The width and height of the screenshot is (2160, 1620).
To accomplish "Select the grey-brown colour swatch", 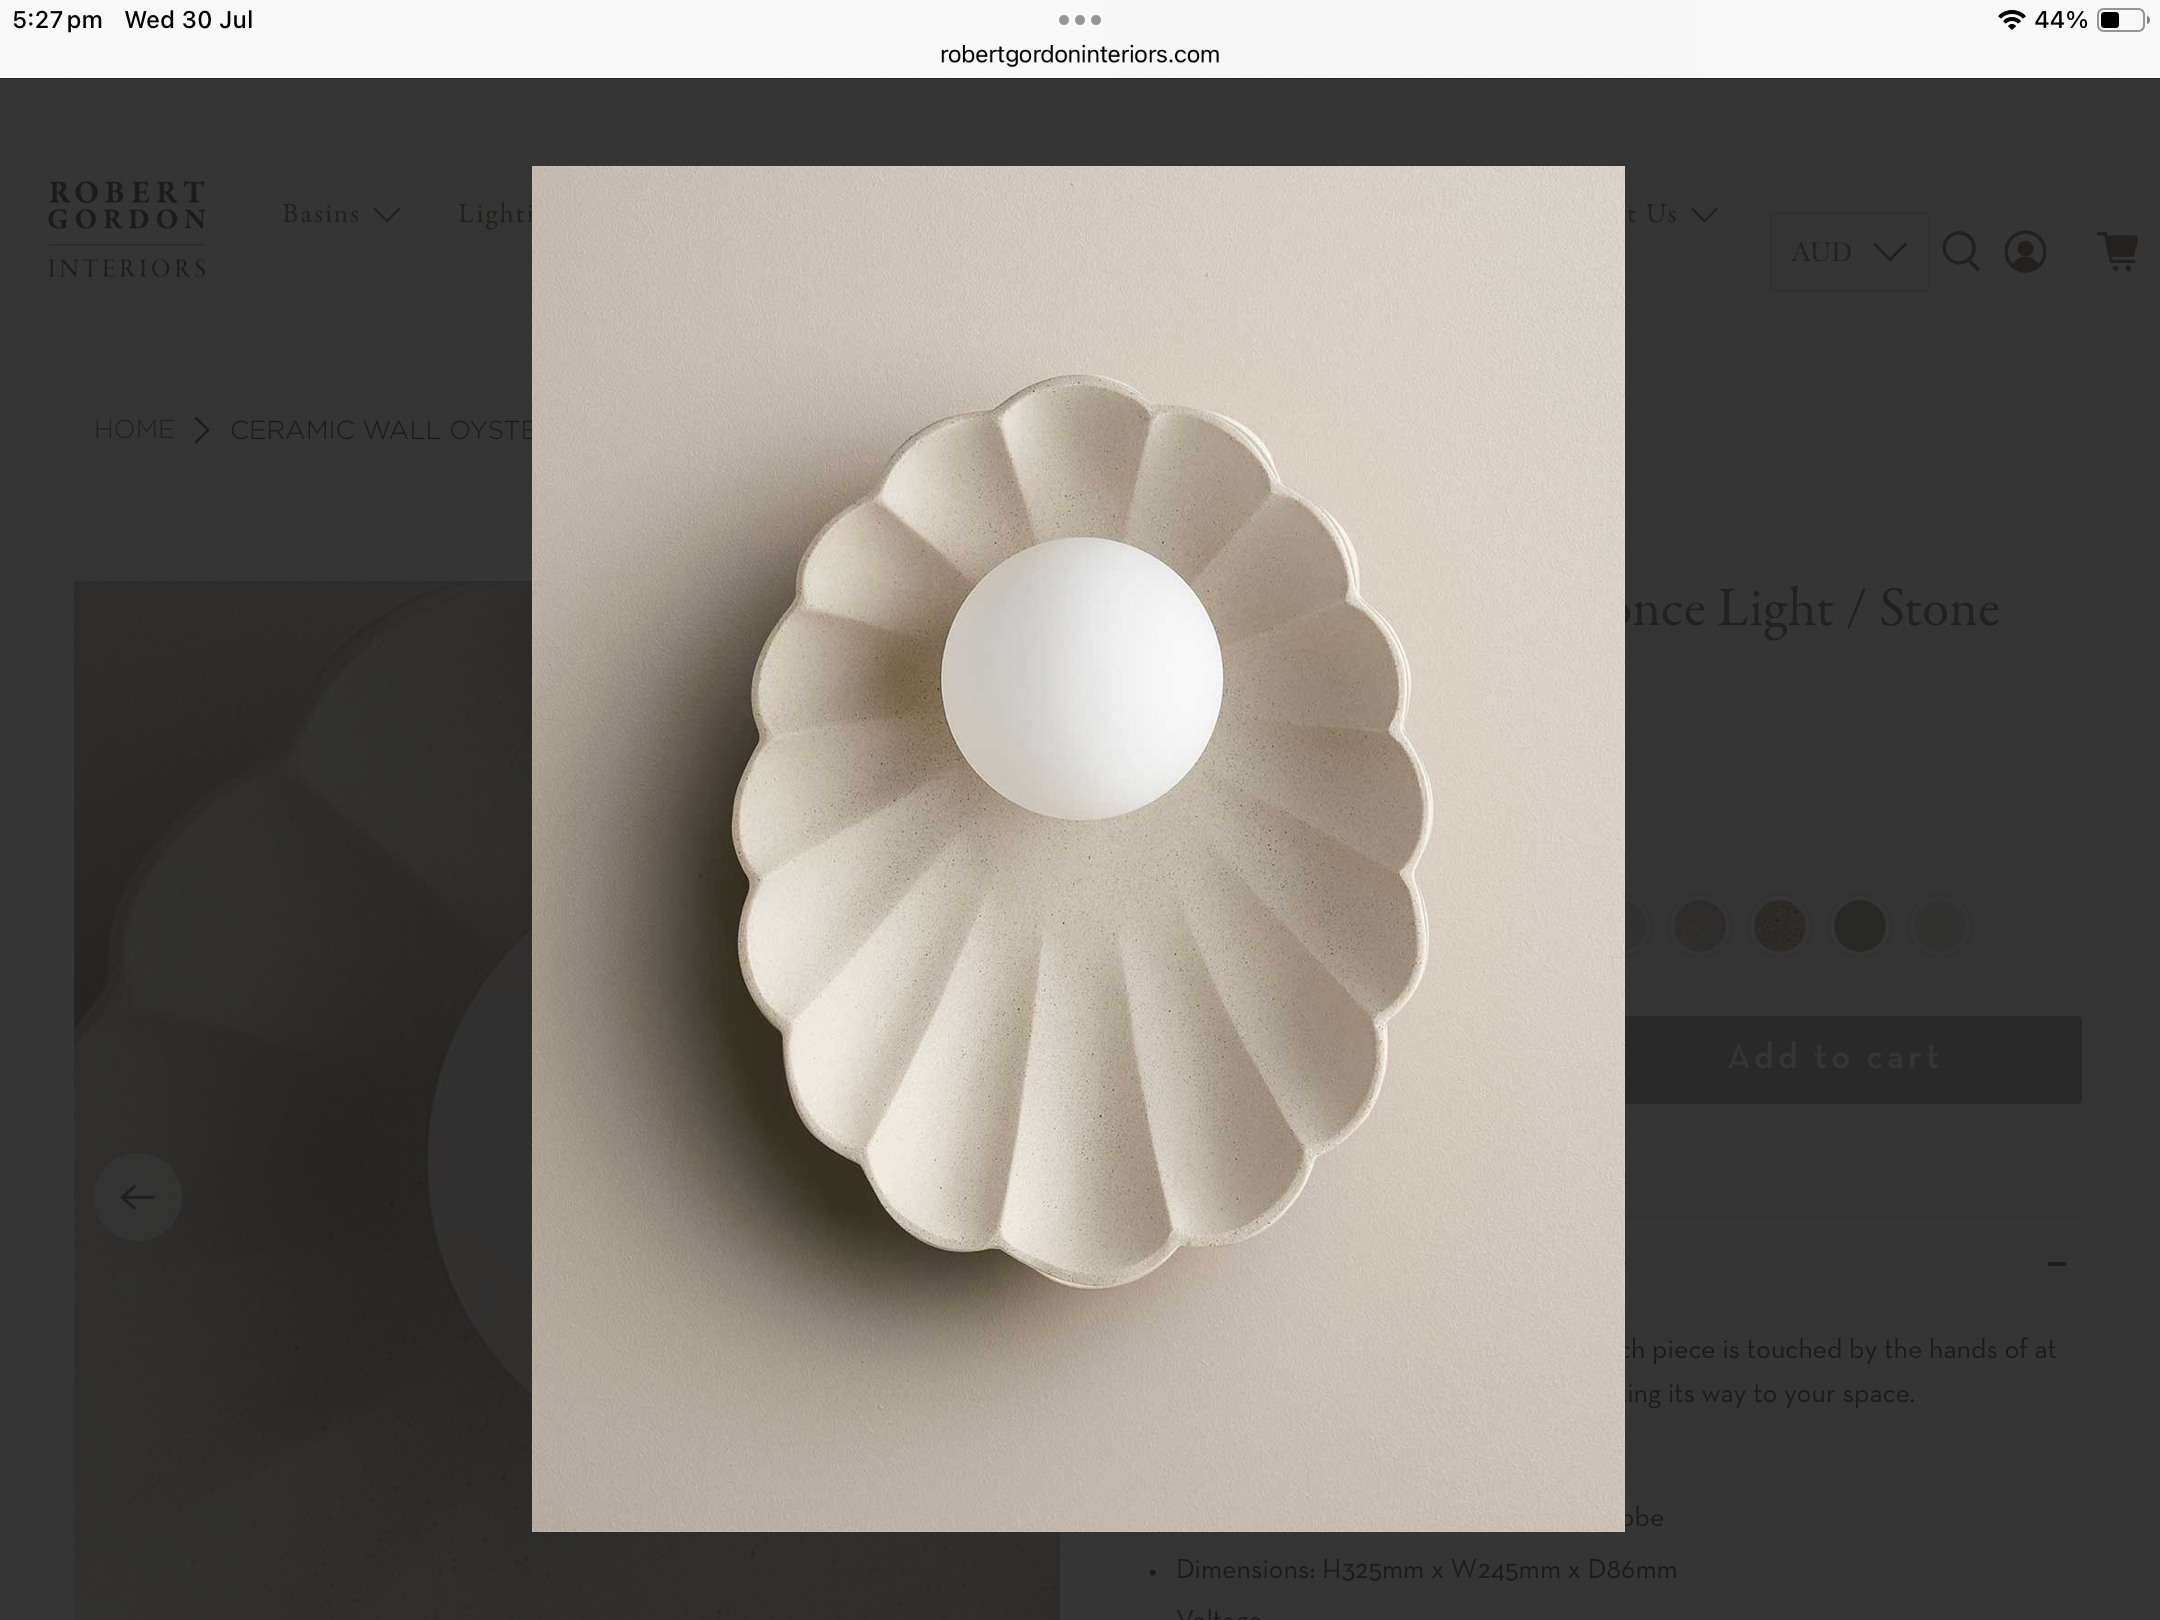I will point(1700,926).
